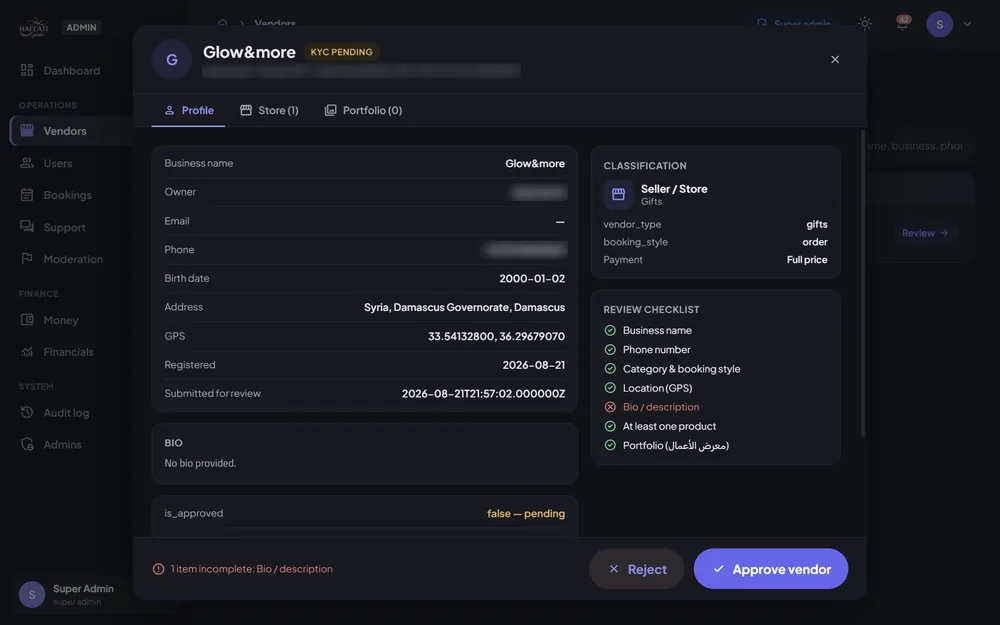Switch to the Store (1) tab

click(269, 110)
